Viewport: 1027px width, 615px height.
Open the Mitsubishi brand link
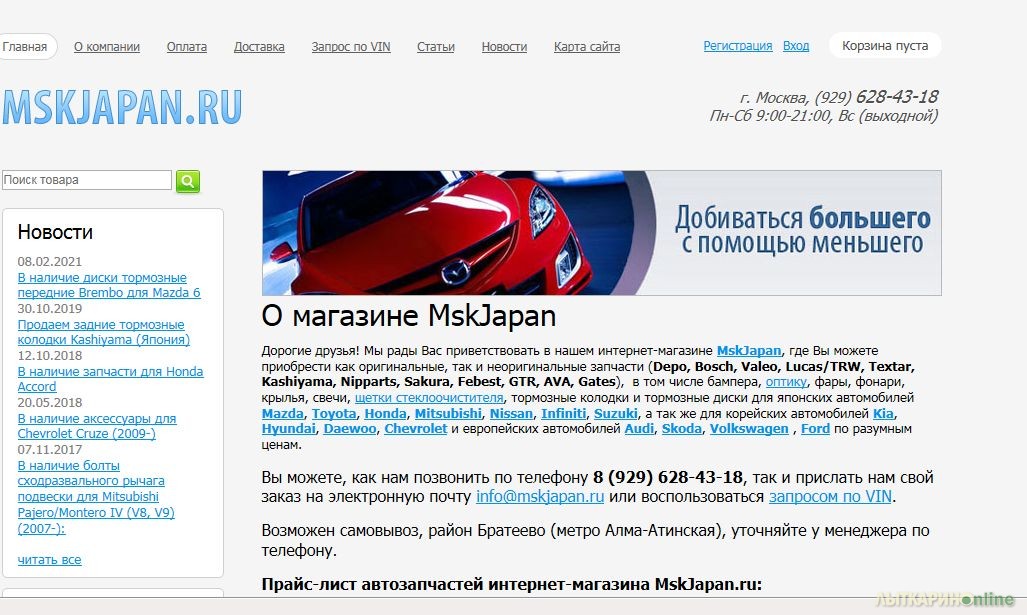click(x=448, y=413)
